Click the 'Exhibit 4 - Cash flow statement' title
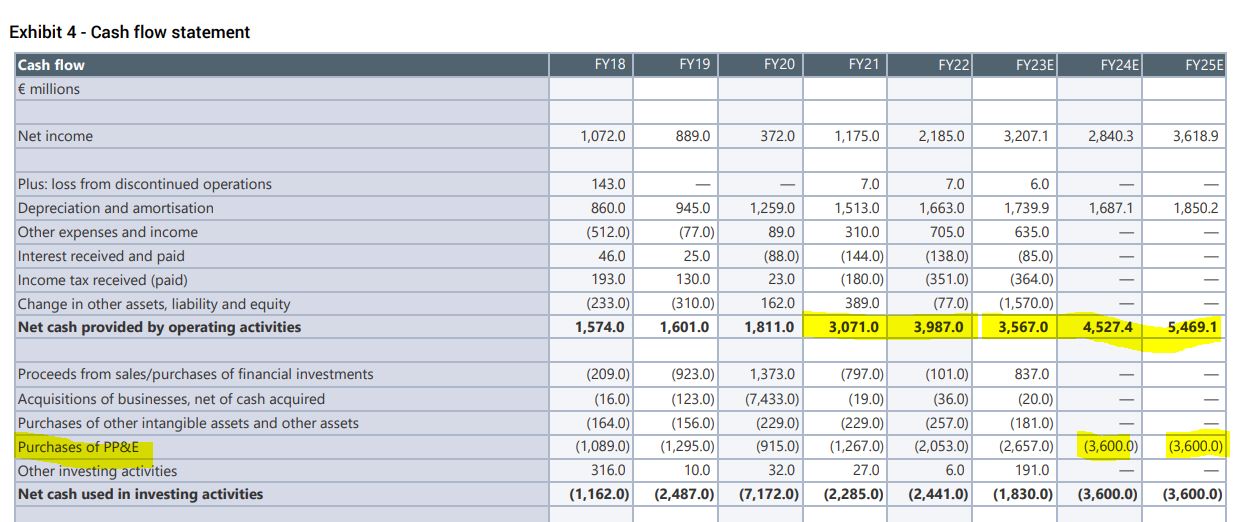The width and height of the screenshot is (1244, 522). (x=130, y=32)
